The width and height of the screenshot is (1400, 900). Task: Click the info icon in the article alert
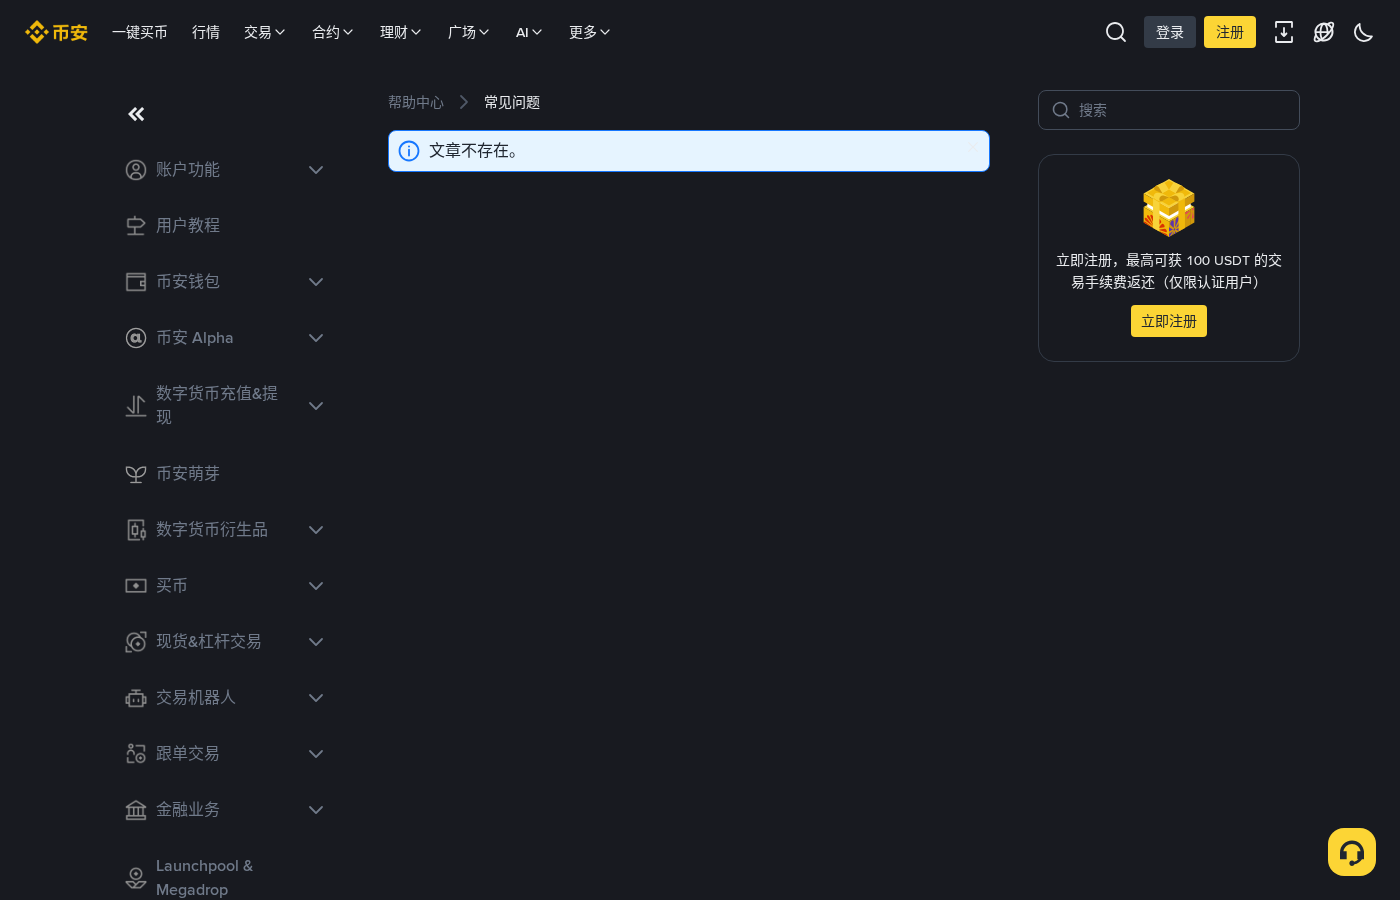click(x=409, y=151)
